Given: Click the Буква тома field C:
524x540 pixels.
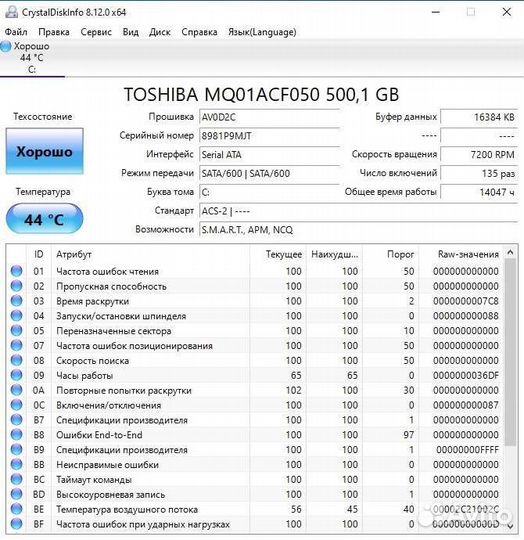Looking at the screenshot, I should click(x=269, y=192).
